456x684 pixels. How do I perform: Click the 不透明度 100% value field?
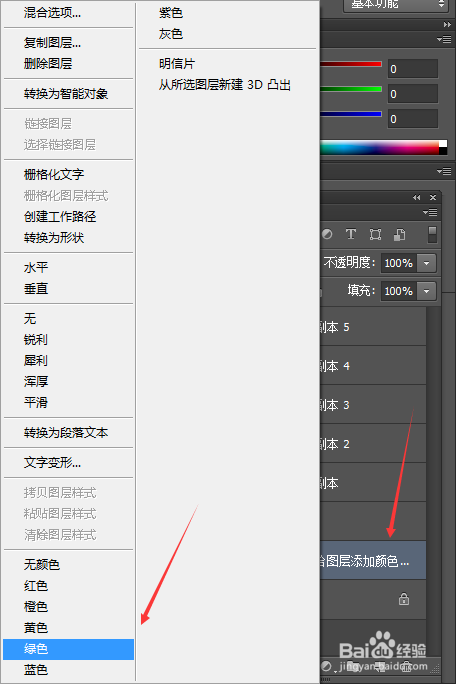click(x=399, y=263)
